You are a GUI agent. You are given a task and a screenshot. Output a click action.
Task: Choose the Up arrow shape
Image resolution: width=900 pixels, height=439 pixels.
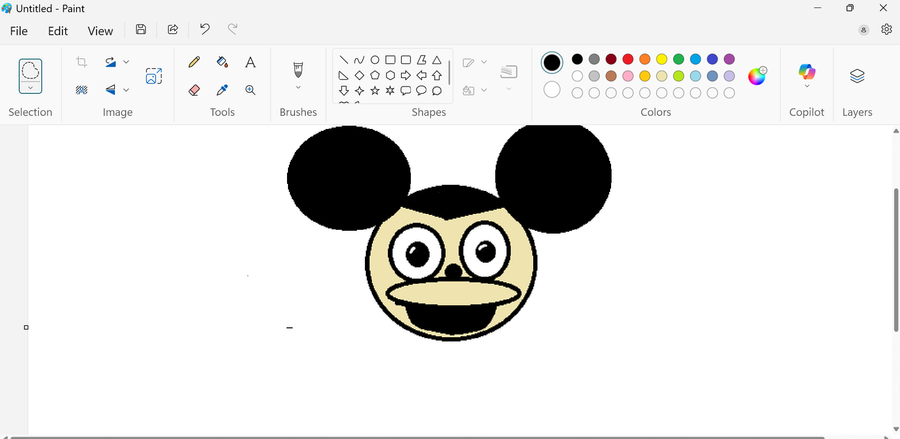(437, 75)
